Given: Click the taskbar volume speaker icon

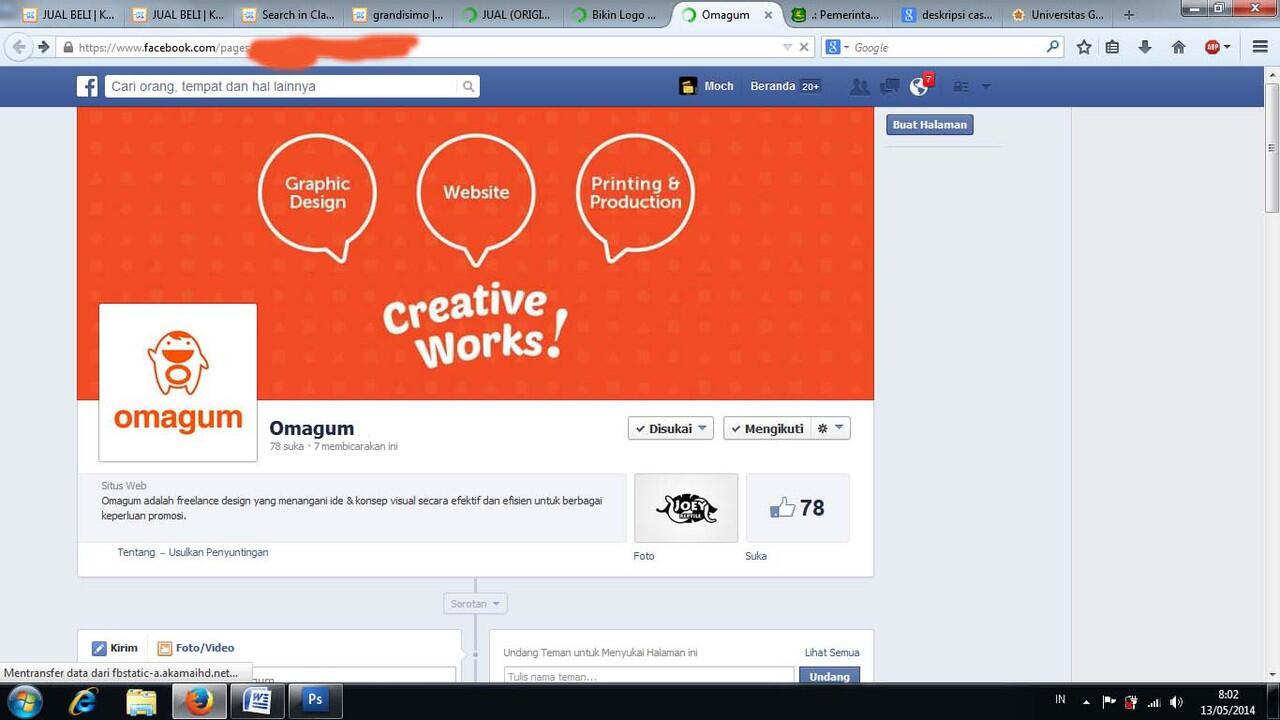Looking at the screenshot, I should pyautogui.click(x=1176, y=702).
